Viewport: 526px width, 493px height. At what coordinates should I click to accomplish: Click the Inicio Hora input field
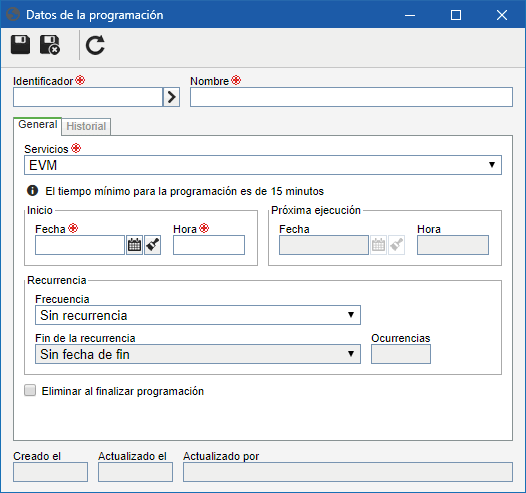(209, 245)
